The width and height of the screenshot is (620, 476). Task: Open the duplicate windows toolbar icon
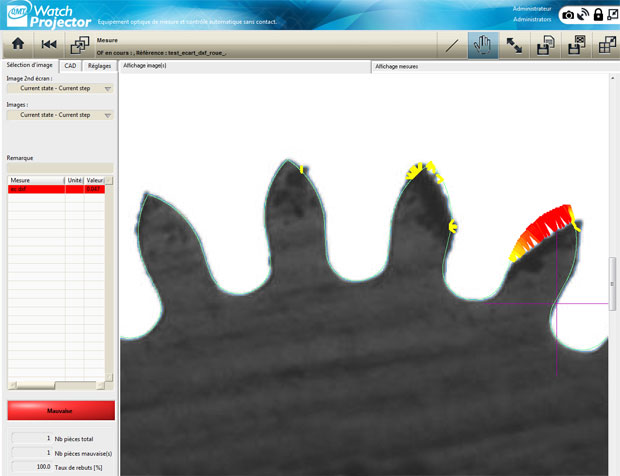tap(80, 45)
